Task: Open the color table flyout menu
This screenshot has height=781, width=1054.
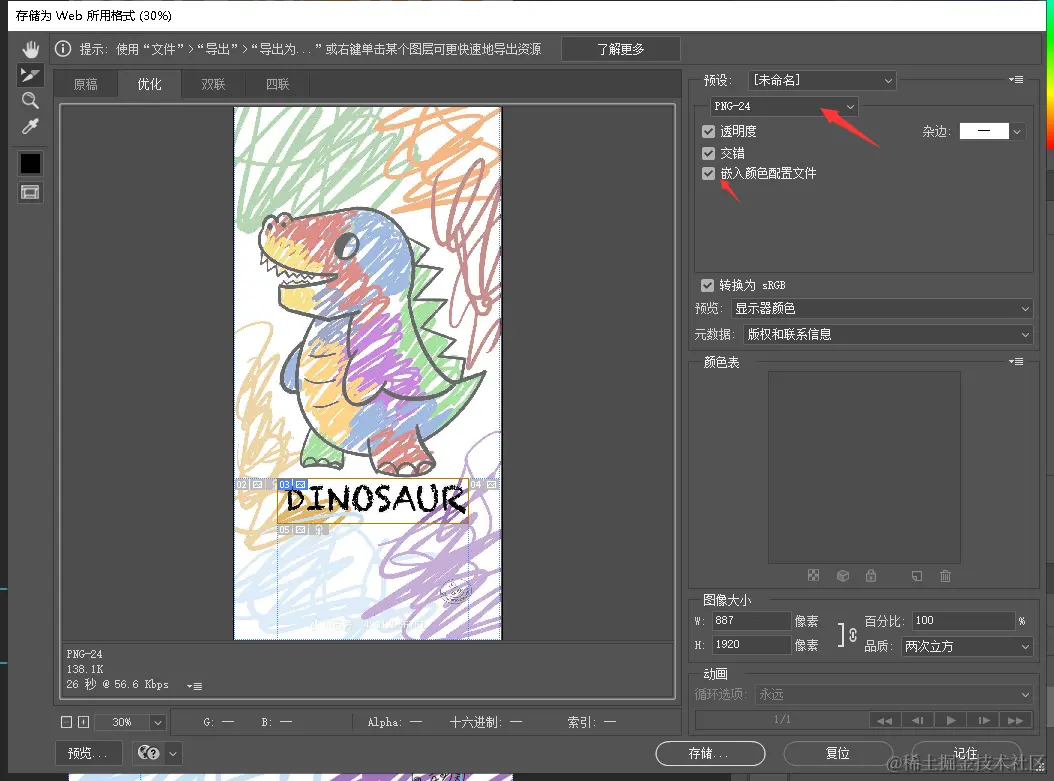Action: pos(1016,362)
